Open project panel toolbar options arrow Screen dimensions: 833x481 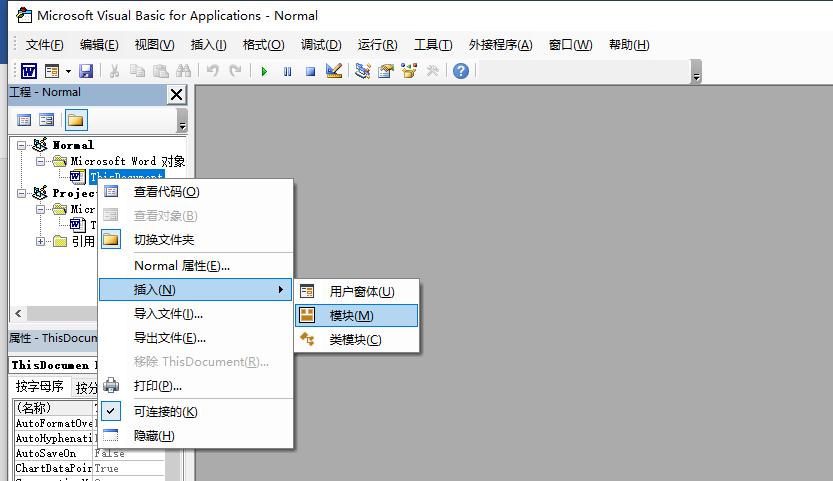click(x=182, y=121)
